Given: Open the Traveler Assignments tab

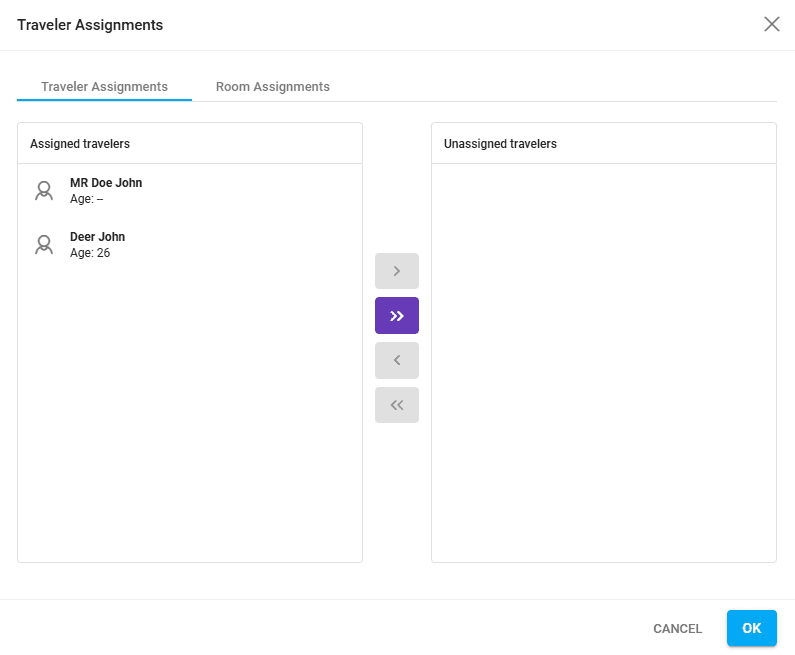Looking at the screenshot, I should pyautogui.click(x=104, y=87).
